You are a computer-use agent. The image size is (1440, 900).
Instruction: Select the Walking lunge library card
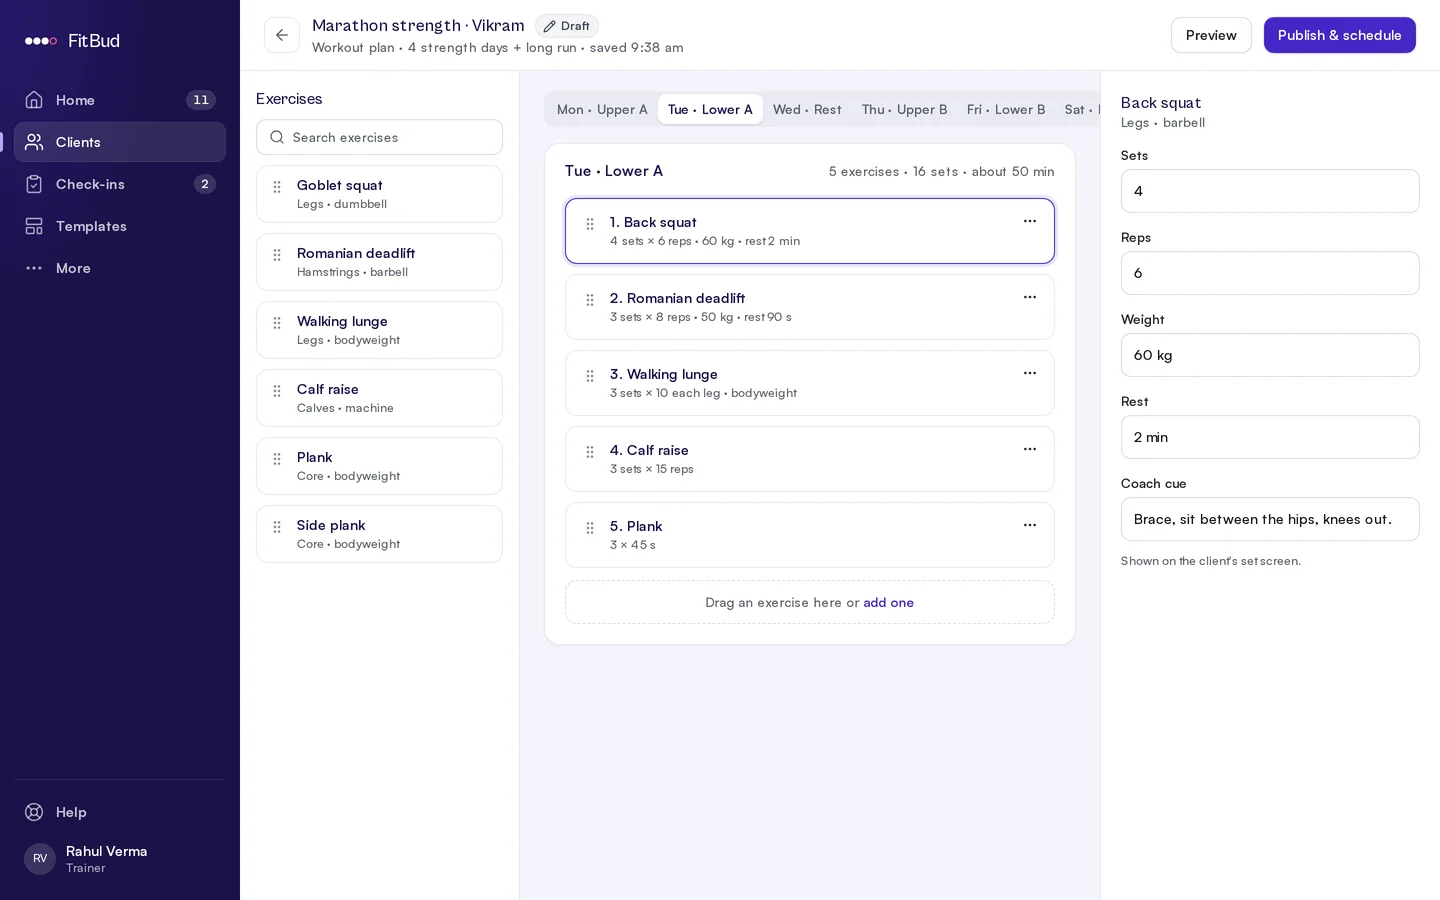tap(379, 330)
